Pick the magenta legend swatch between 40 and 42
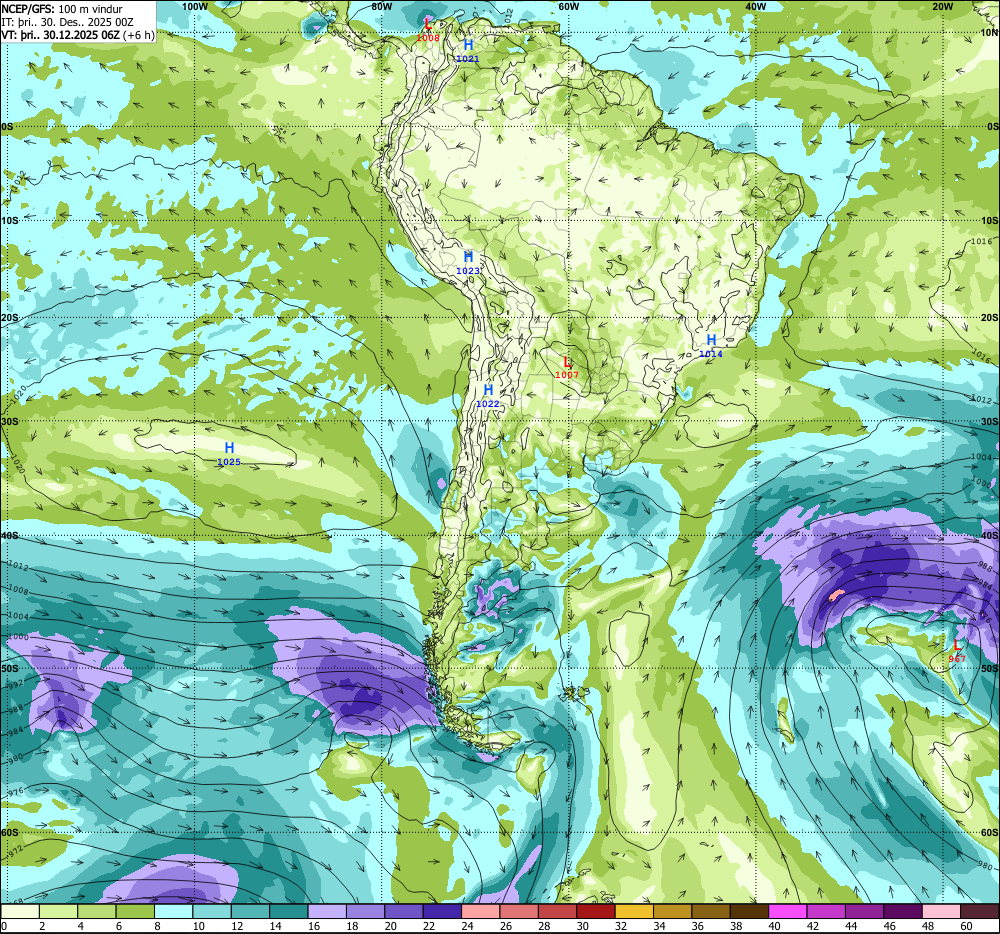Image resolution: width=1000 pixels, height=934 pixels. pyautogui.click(x=788, y=911)
